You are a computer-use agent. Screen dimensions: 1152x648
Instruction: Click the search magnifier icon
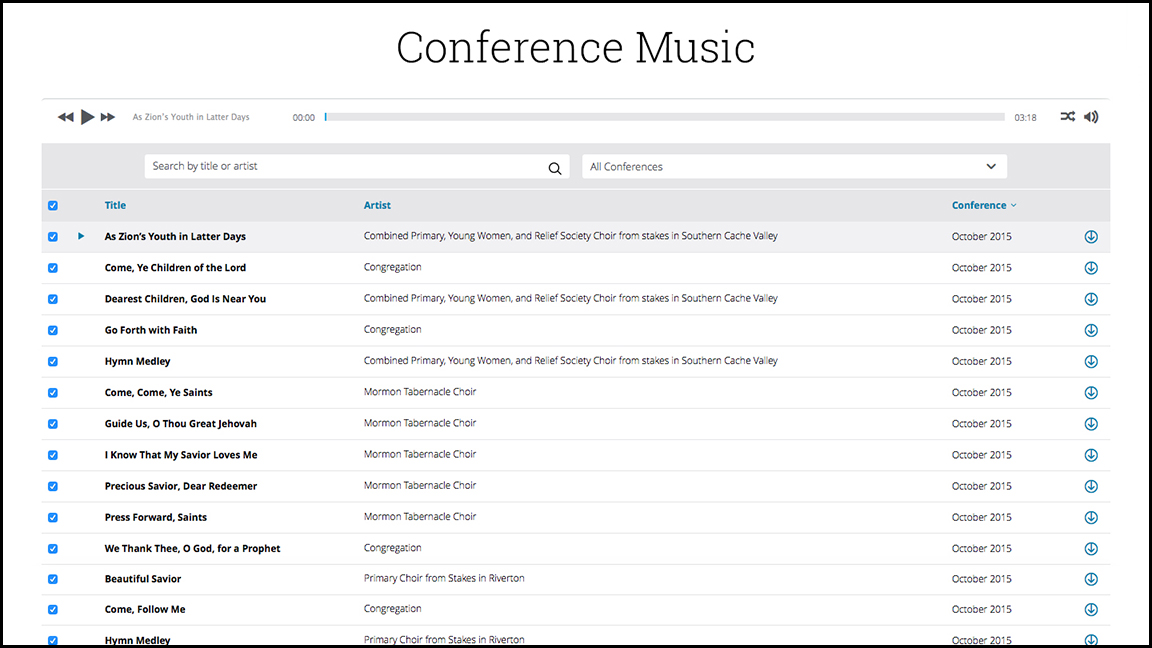click(555, 168)
